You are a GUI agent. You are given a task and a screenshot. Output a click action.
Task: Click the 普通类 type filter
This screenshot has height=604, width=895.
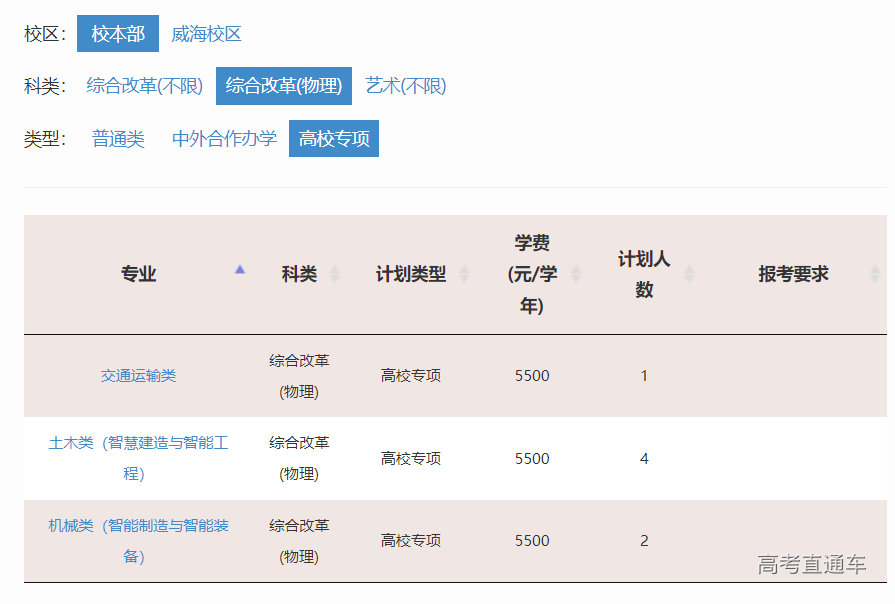pyautogui.click(x=118, y=139)
